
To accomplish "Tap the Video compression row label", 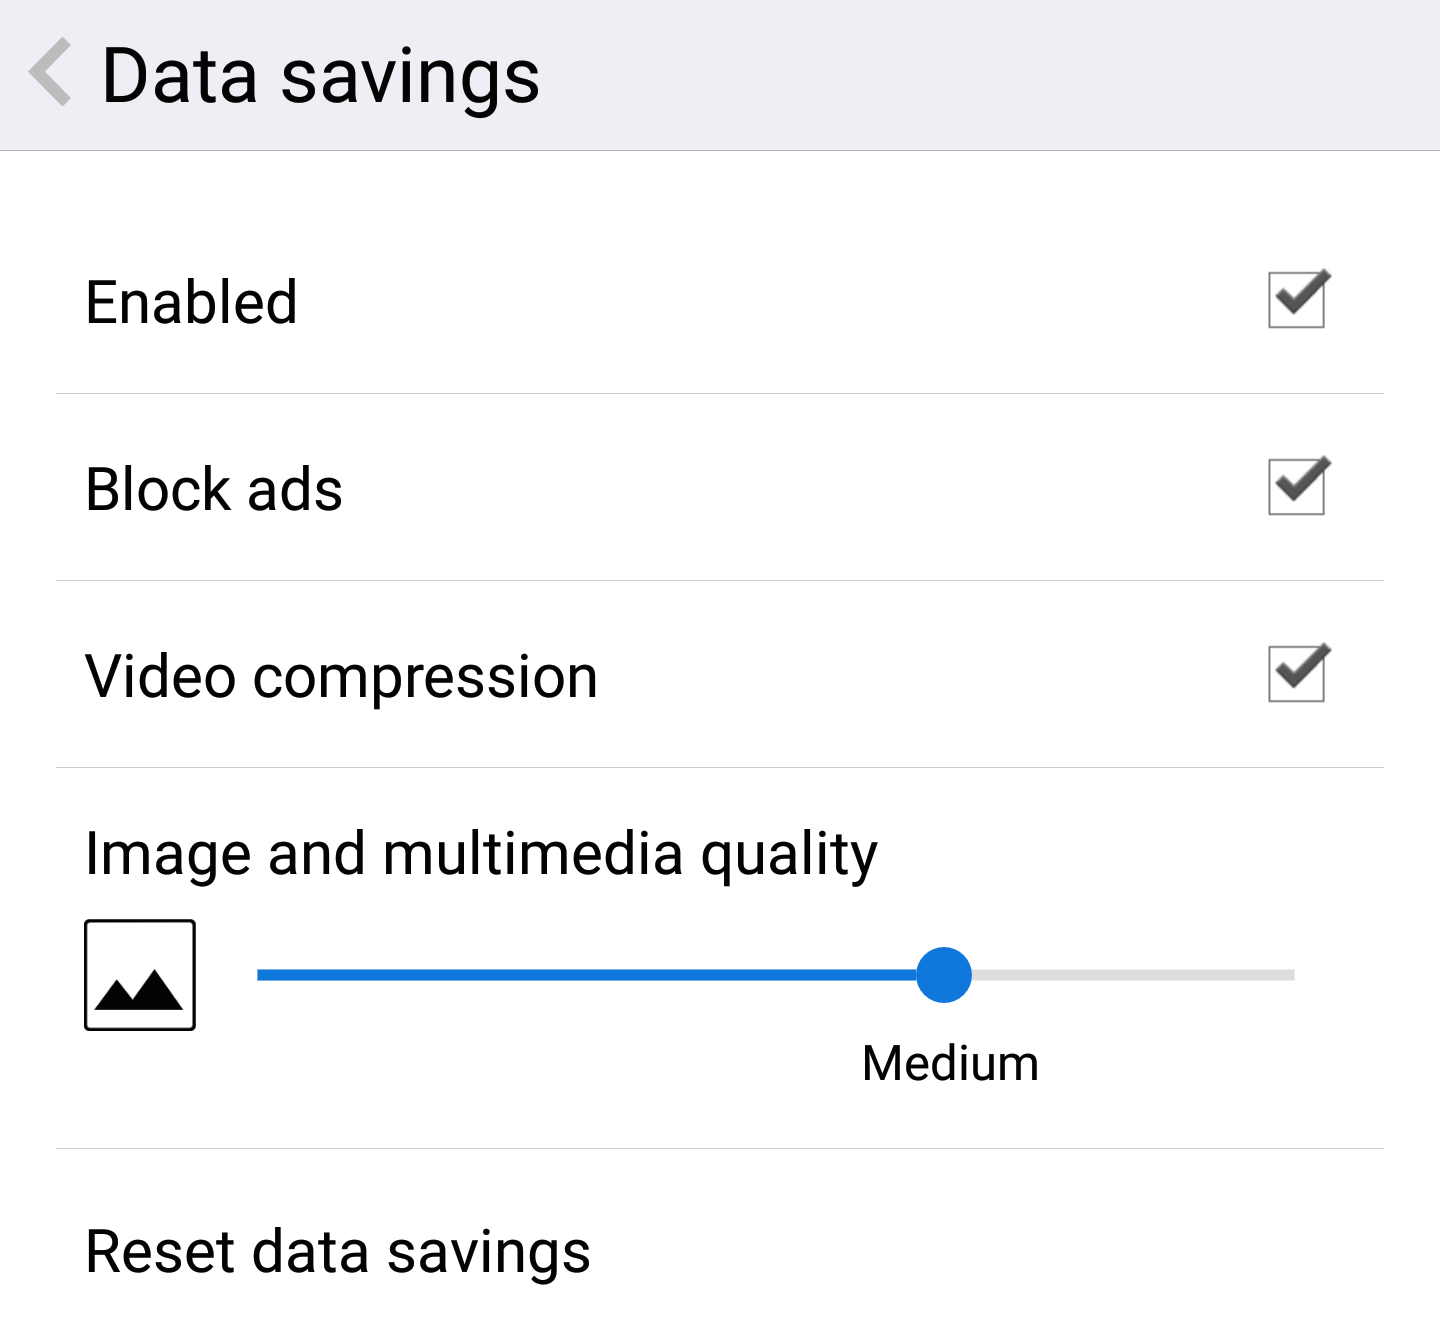I will [x=342, y=676].
